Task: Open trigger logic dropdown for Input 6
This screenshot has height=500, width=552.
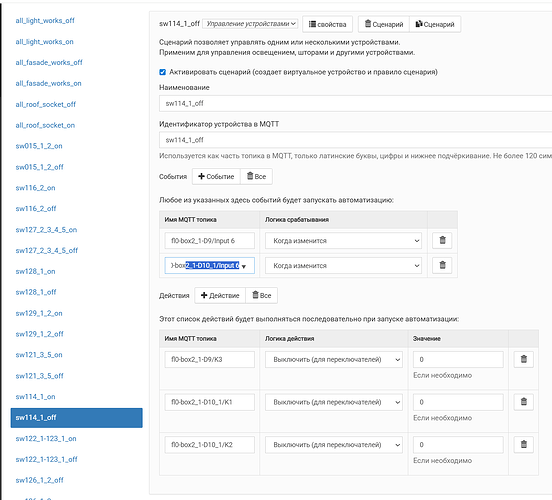Action: [x=343, y=241]
